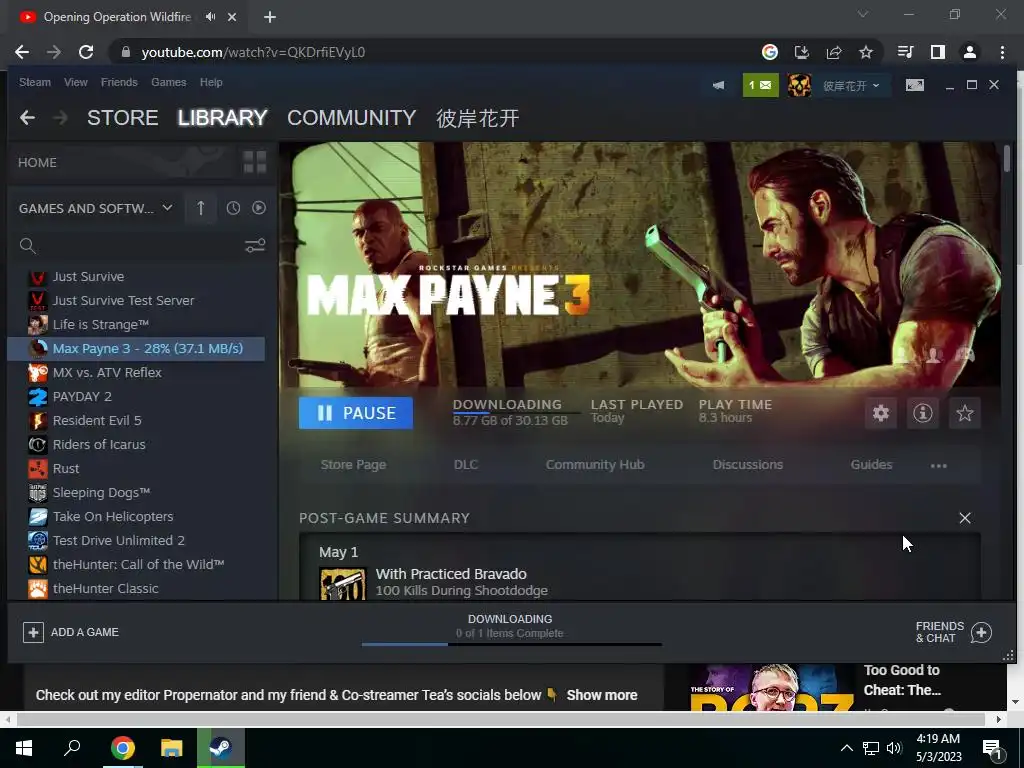Go to the COMMUNITY tab
Screen dimensions: 1024x768
[351, 118]
